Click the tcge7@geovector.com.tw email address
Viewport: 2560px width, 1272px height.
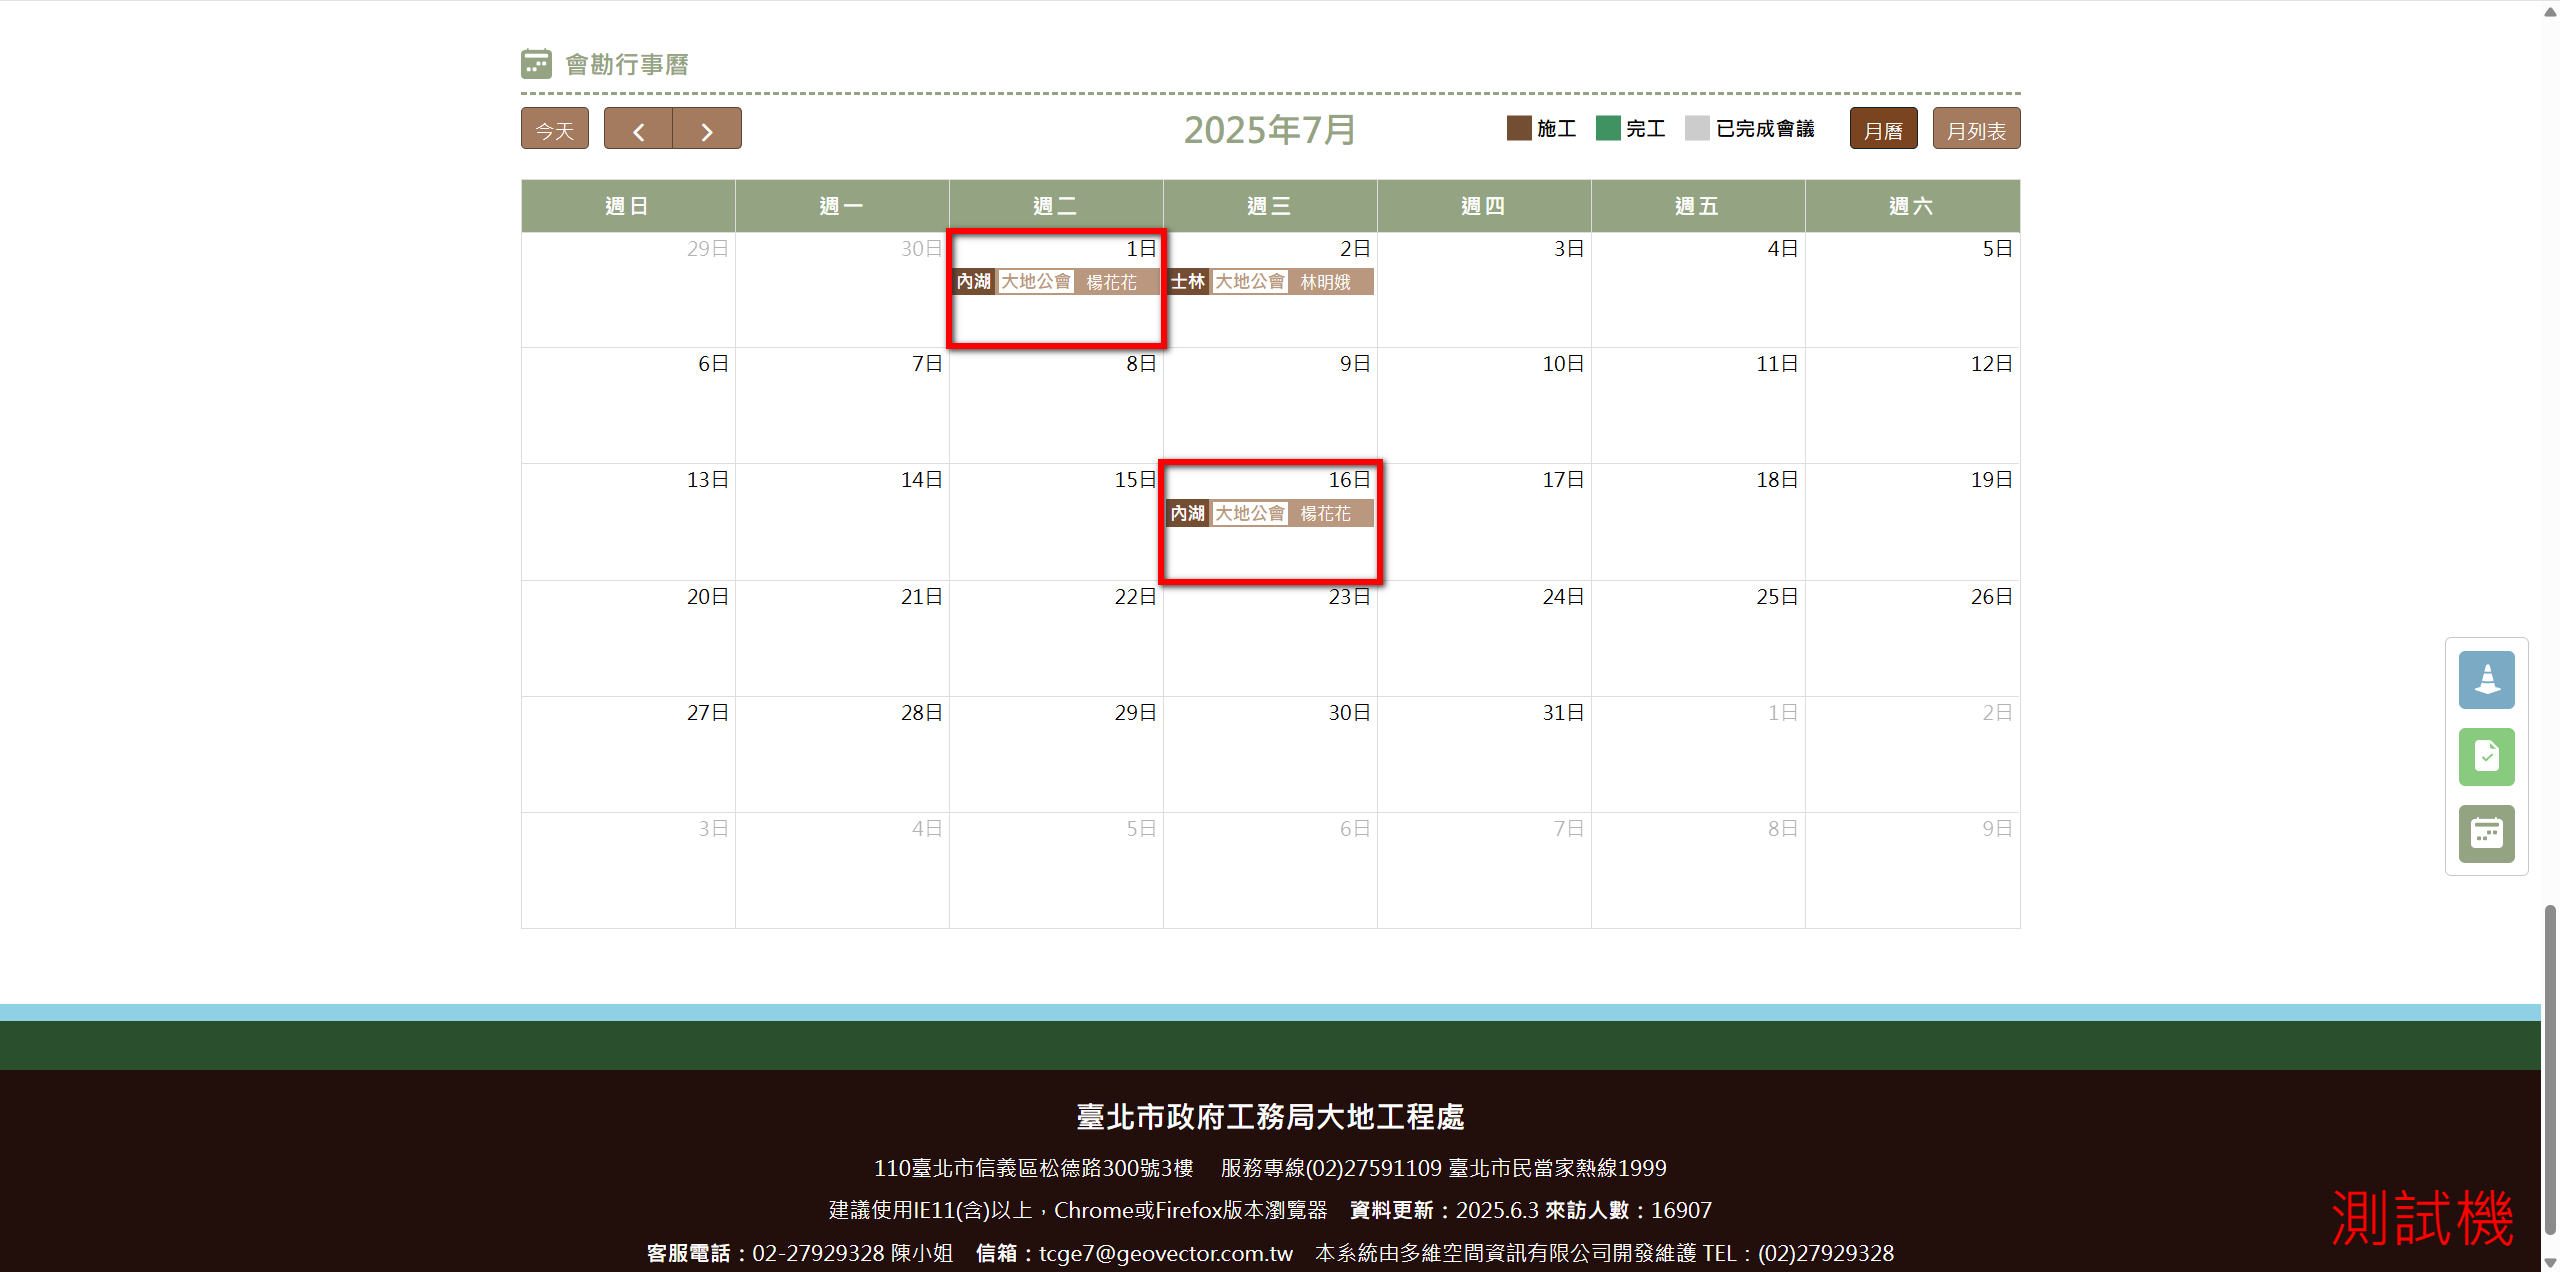point(1165,1253)
